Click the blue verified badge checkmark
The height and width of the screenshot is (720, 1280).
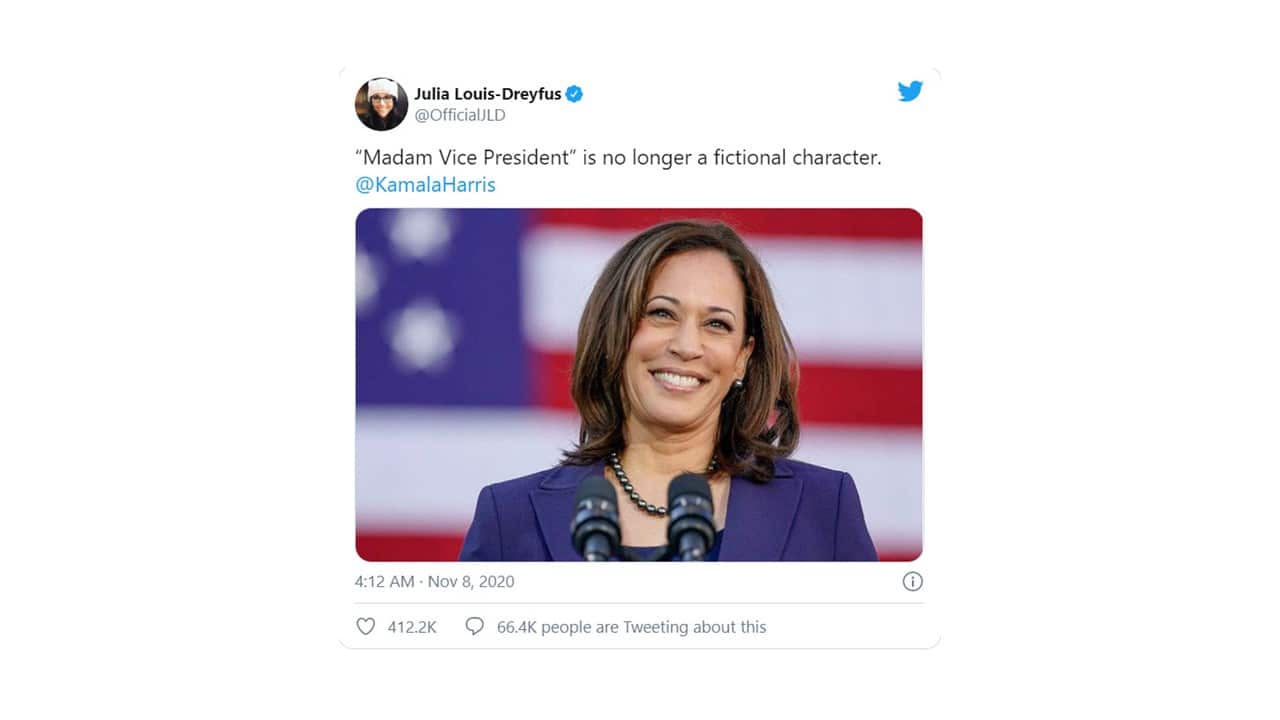click(572, 93)
